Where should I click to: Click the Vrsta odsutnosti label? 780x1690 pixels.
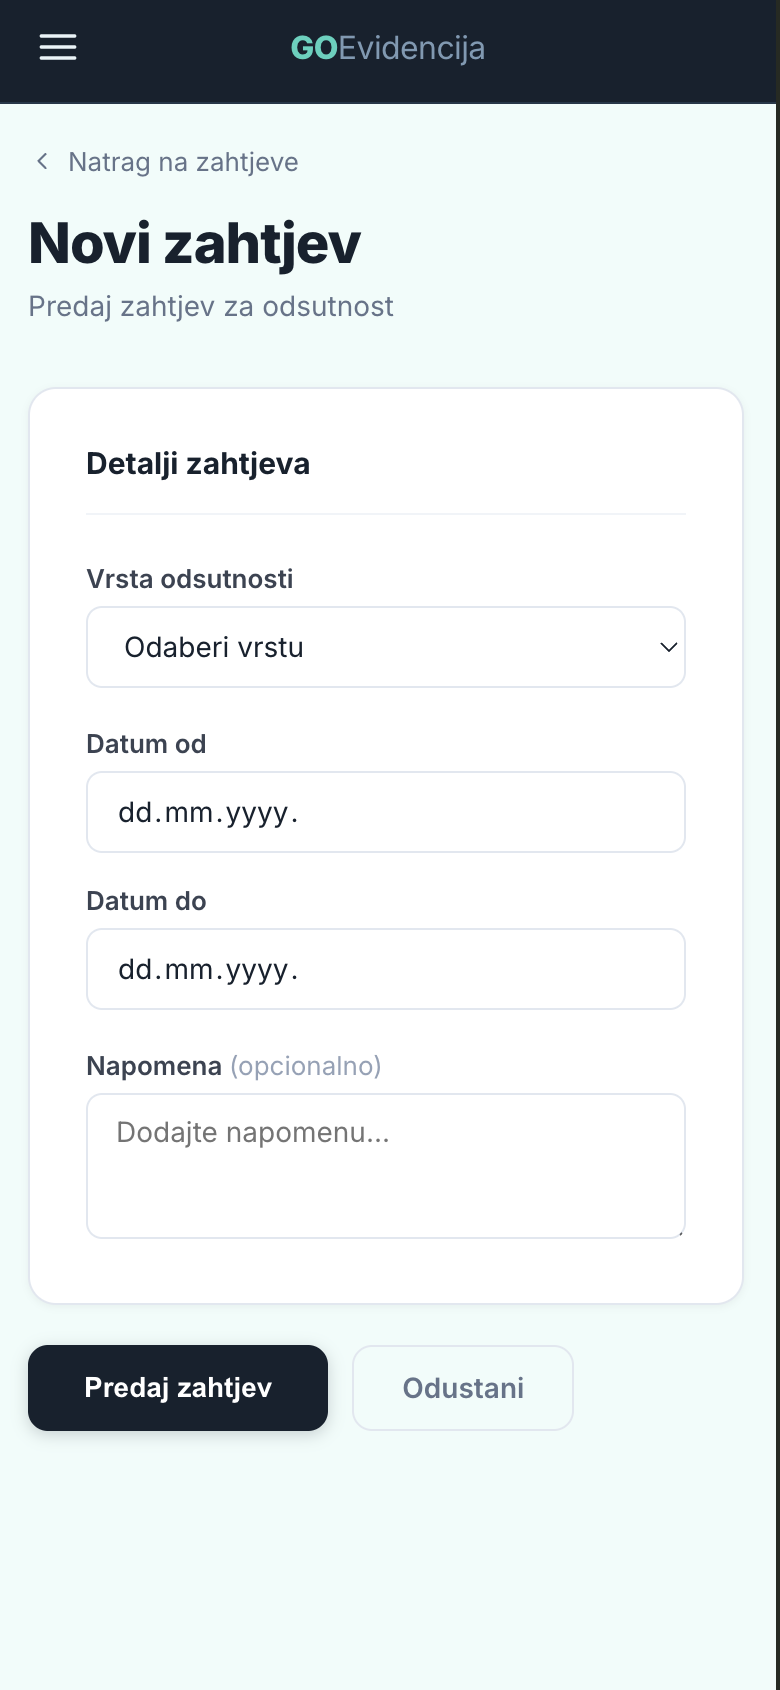[x=190, y=579]
